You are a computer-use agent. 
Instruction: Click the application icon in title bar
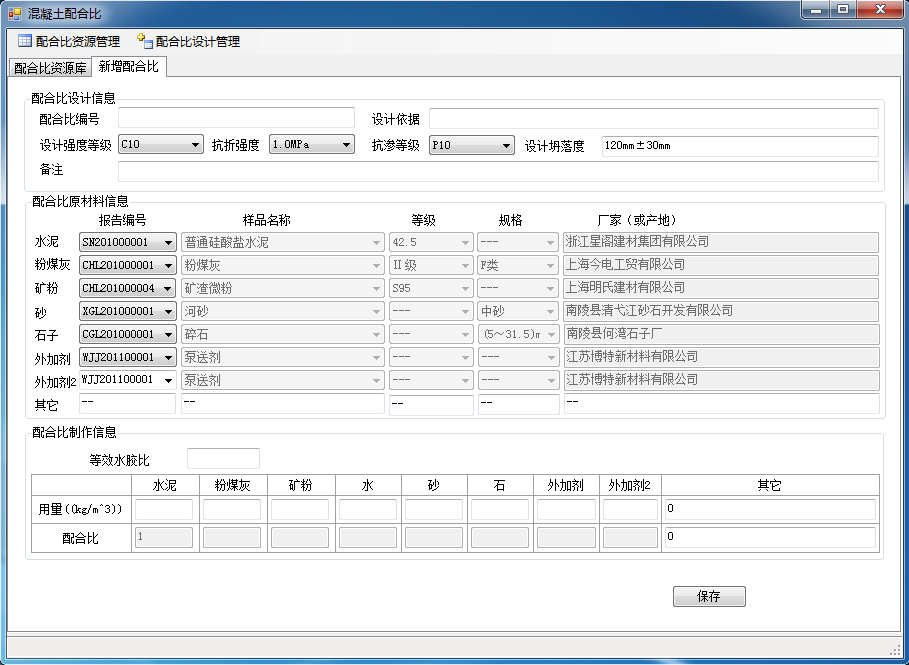[14, 13]
